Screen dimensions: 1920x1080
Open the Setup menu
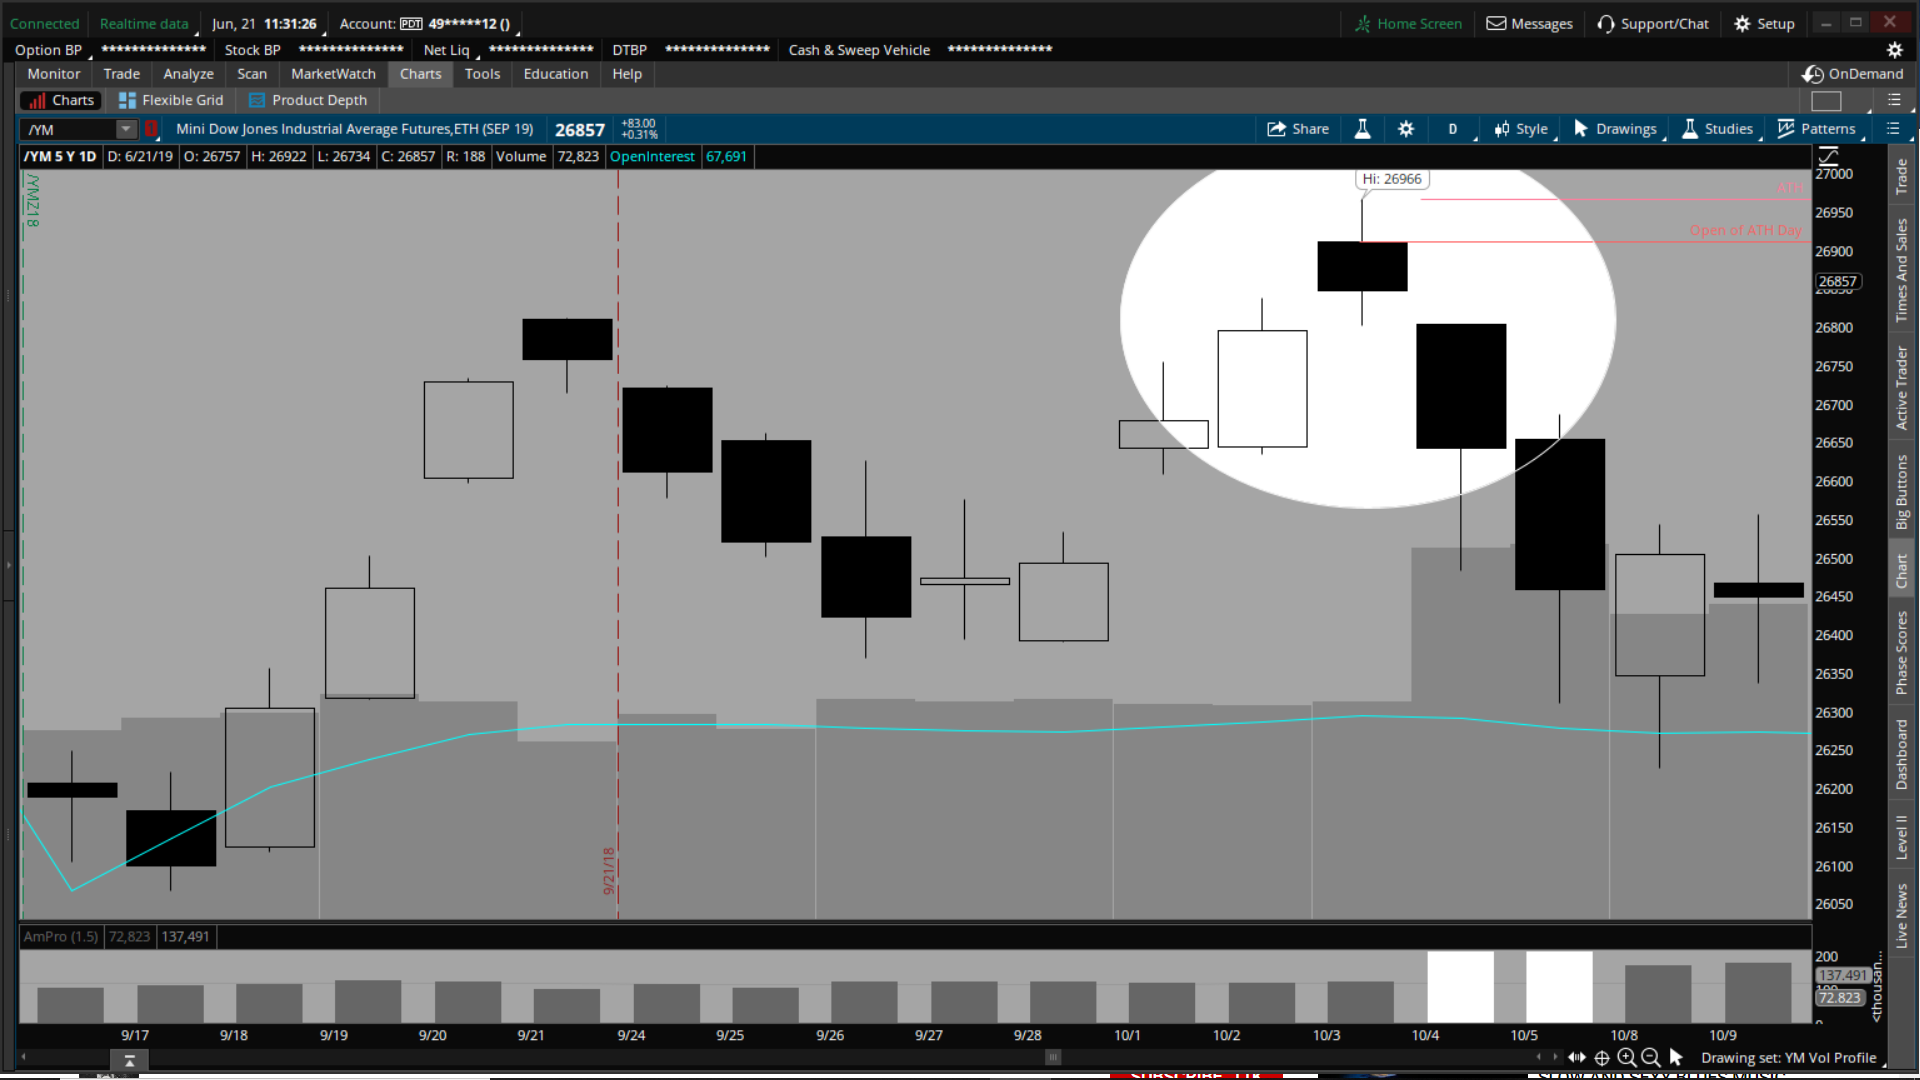(1764, 24)
